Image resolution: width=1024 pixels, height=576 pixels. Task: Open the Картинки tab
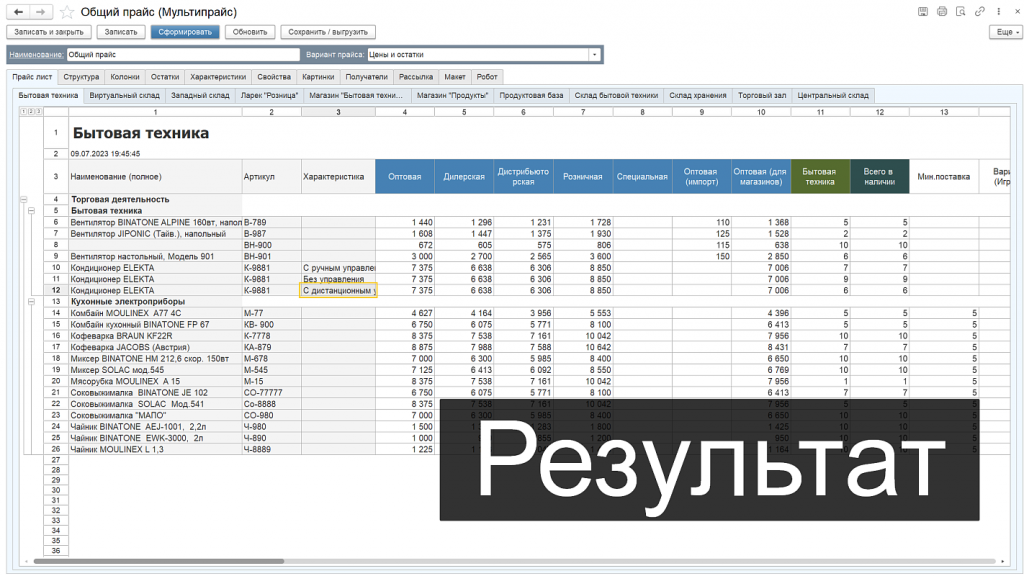click(x=318, y=77)
